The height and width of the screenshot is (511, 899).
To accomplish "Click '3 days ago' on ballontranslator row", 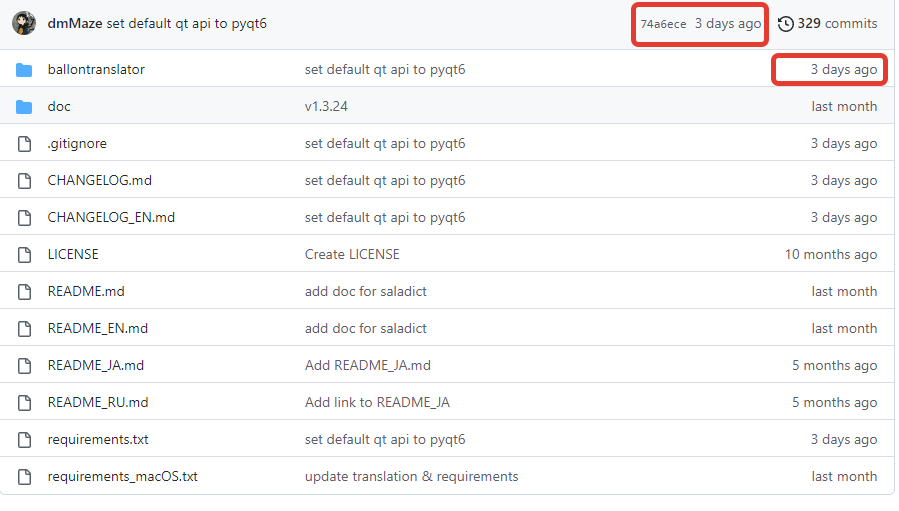I will (x=844, y=70).
